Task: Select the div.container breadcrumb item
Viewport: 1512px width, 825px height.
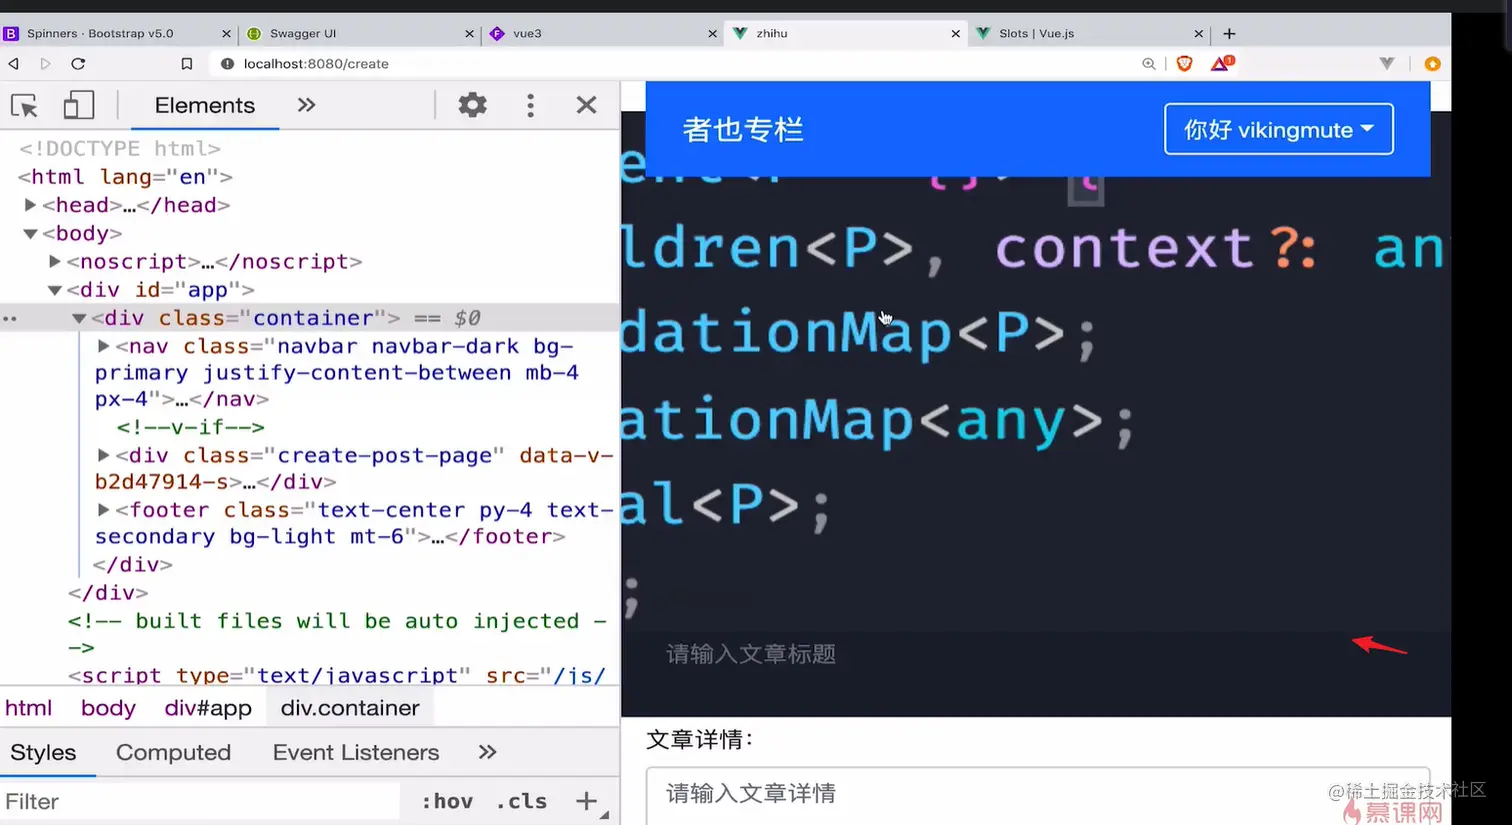Action: click(350, 708)
